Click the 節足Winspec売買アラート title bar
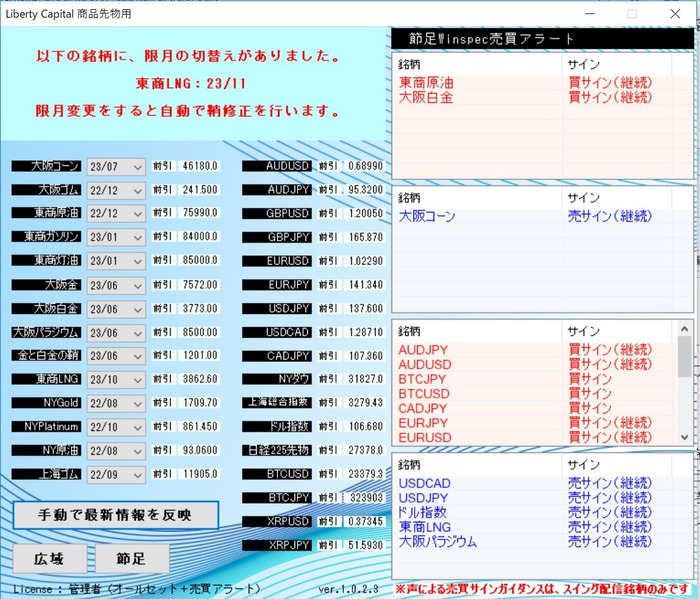This screenshot has height=599, width=700. pos(542,39)
